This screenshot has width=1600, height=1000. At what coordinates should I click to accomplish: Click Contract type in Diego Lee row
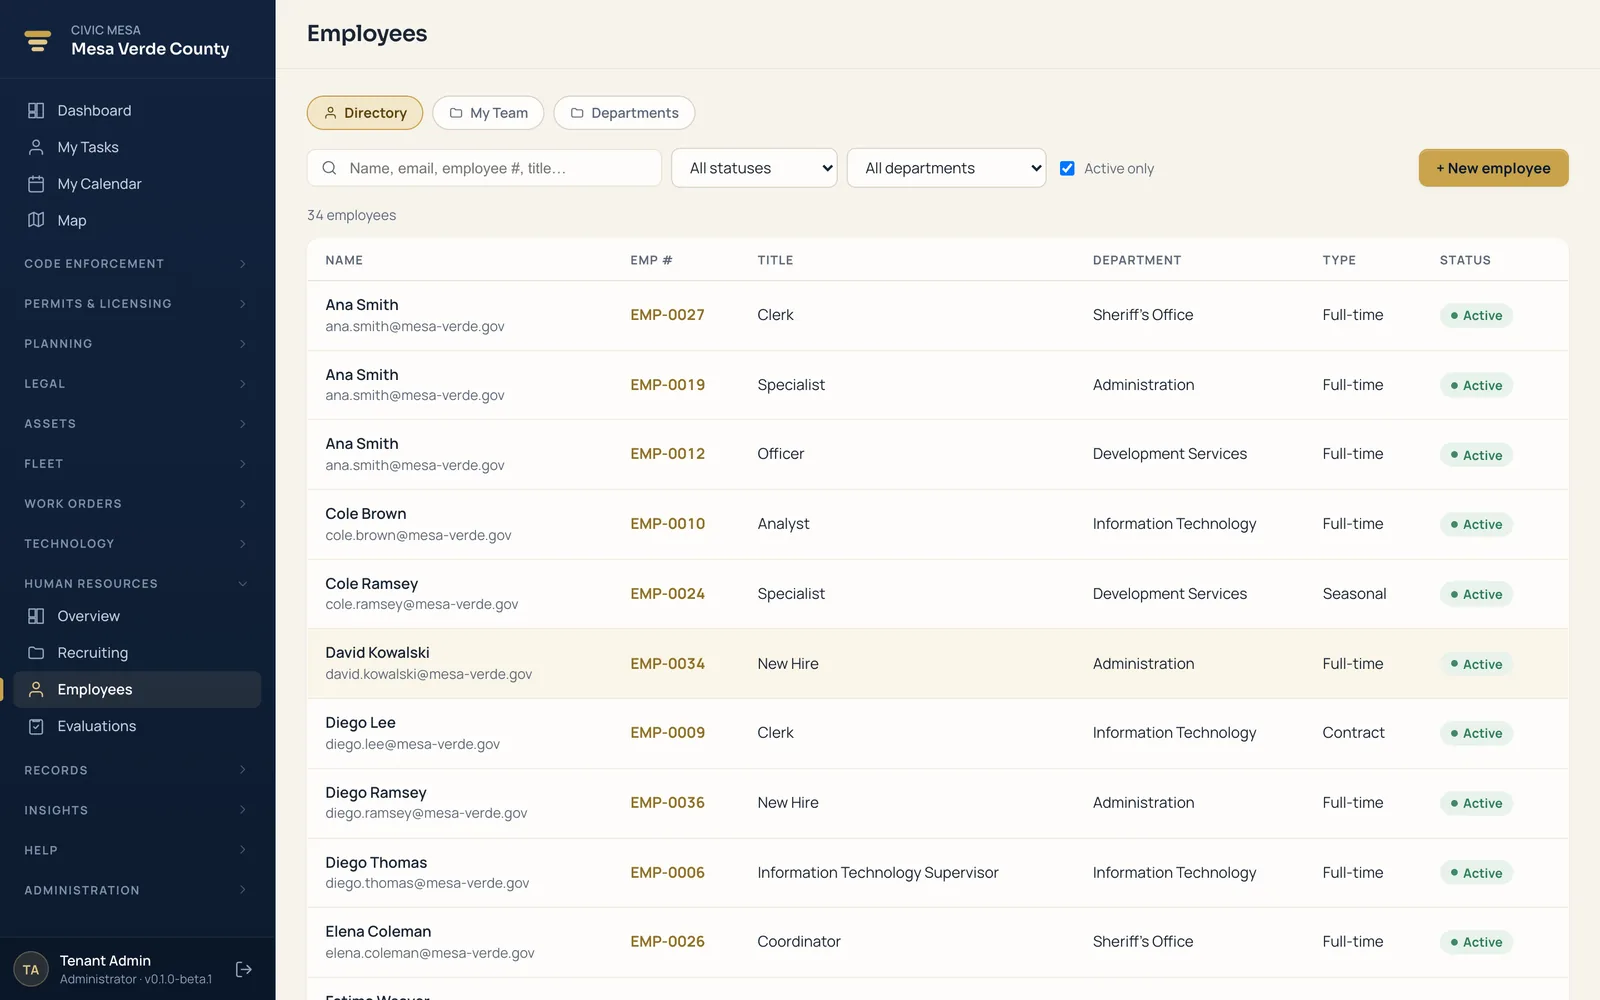pyautogui.click(x=1353, y=733)
